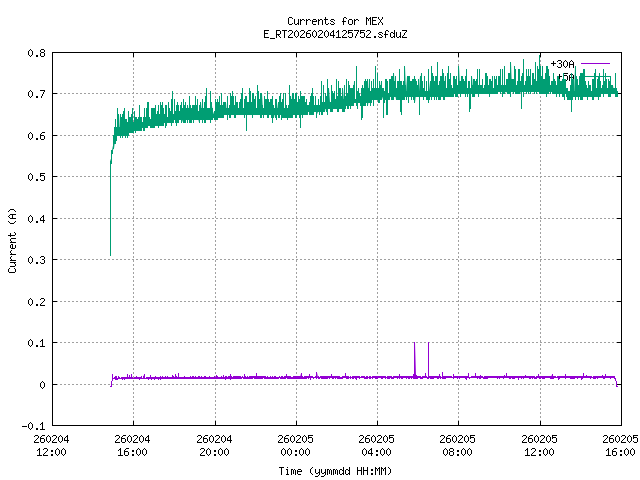Click the green trace's initial dip near 0.3 A
Viewport: 640px width, 480px height.
pos(110,250)
